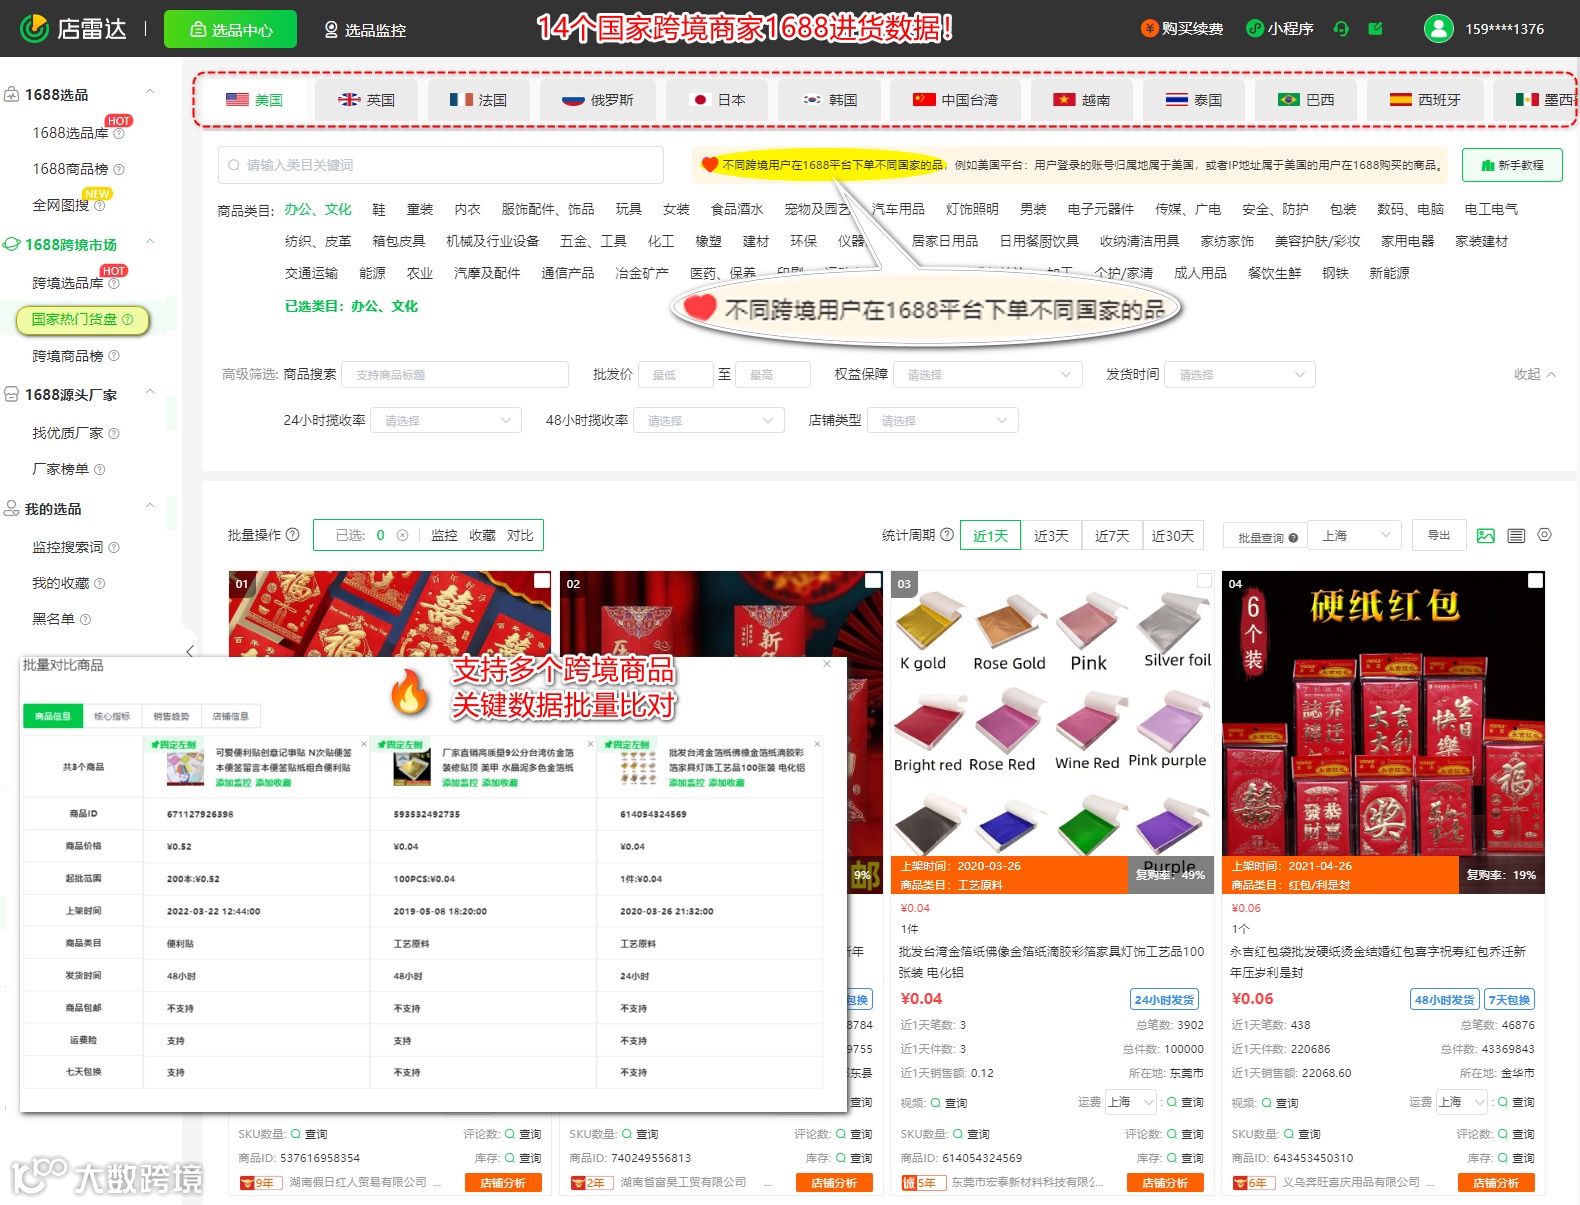Switch to list view icon
Image resolution: width=1580 pixels, height=1205 pixels.
tap(1516, 536)
